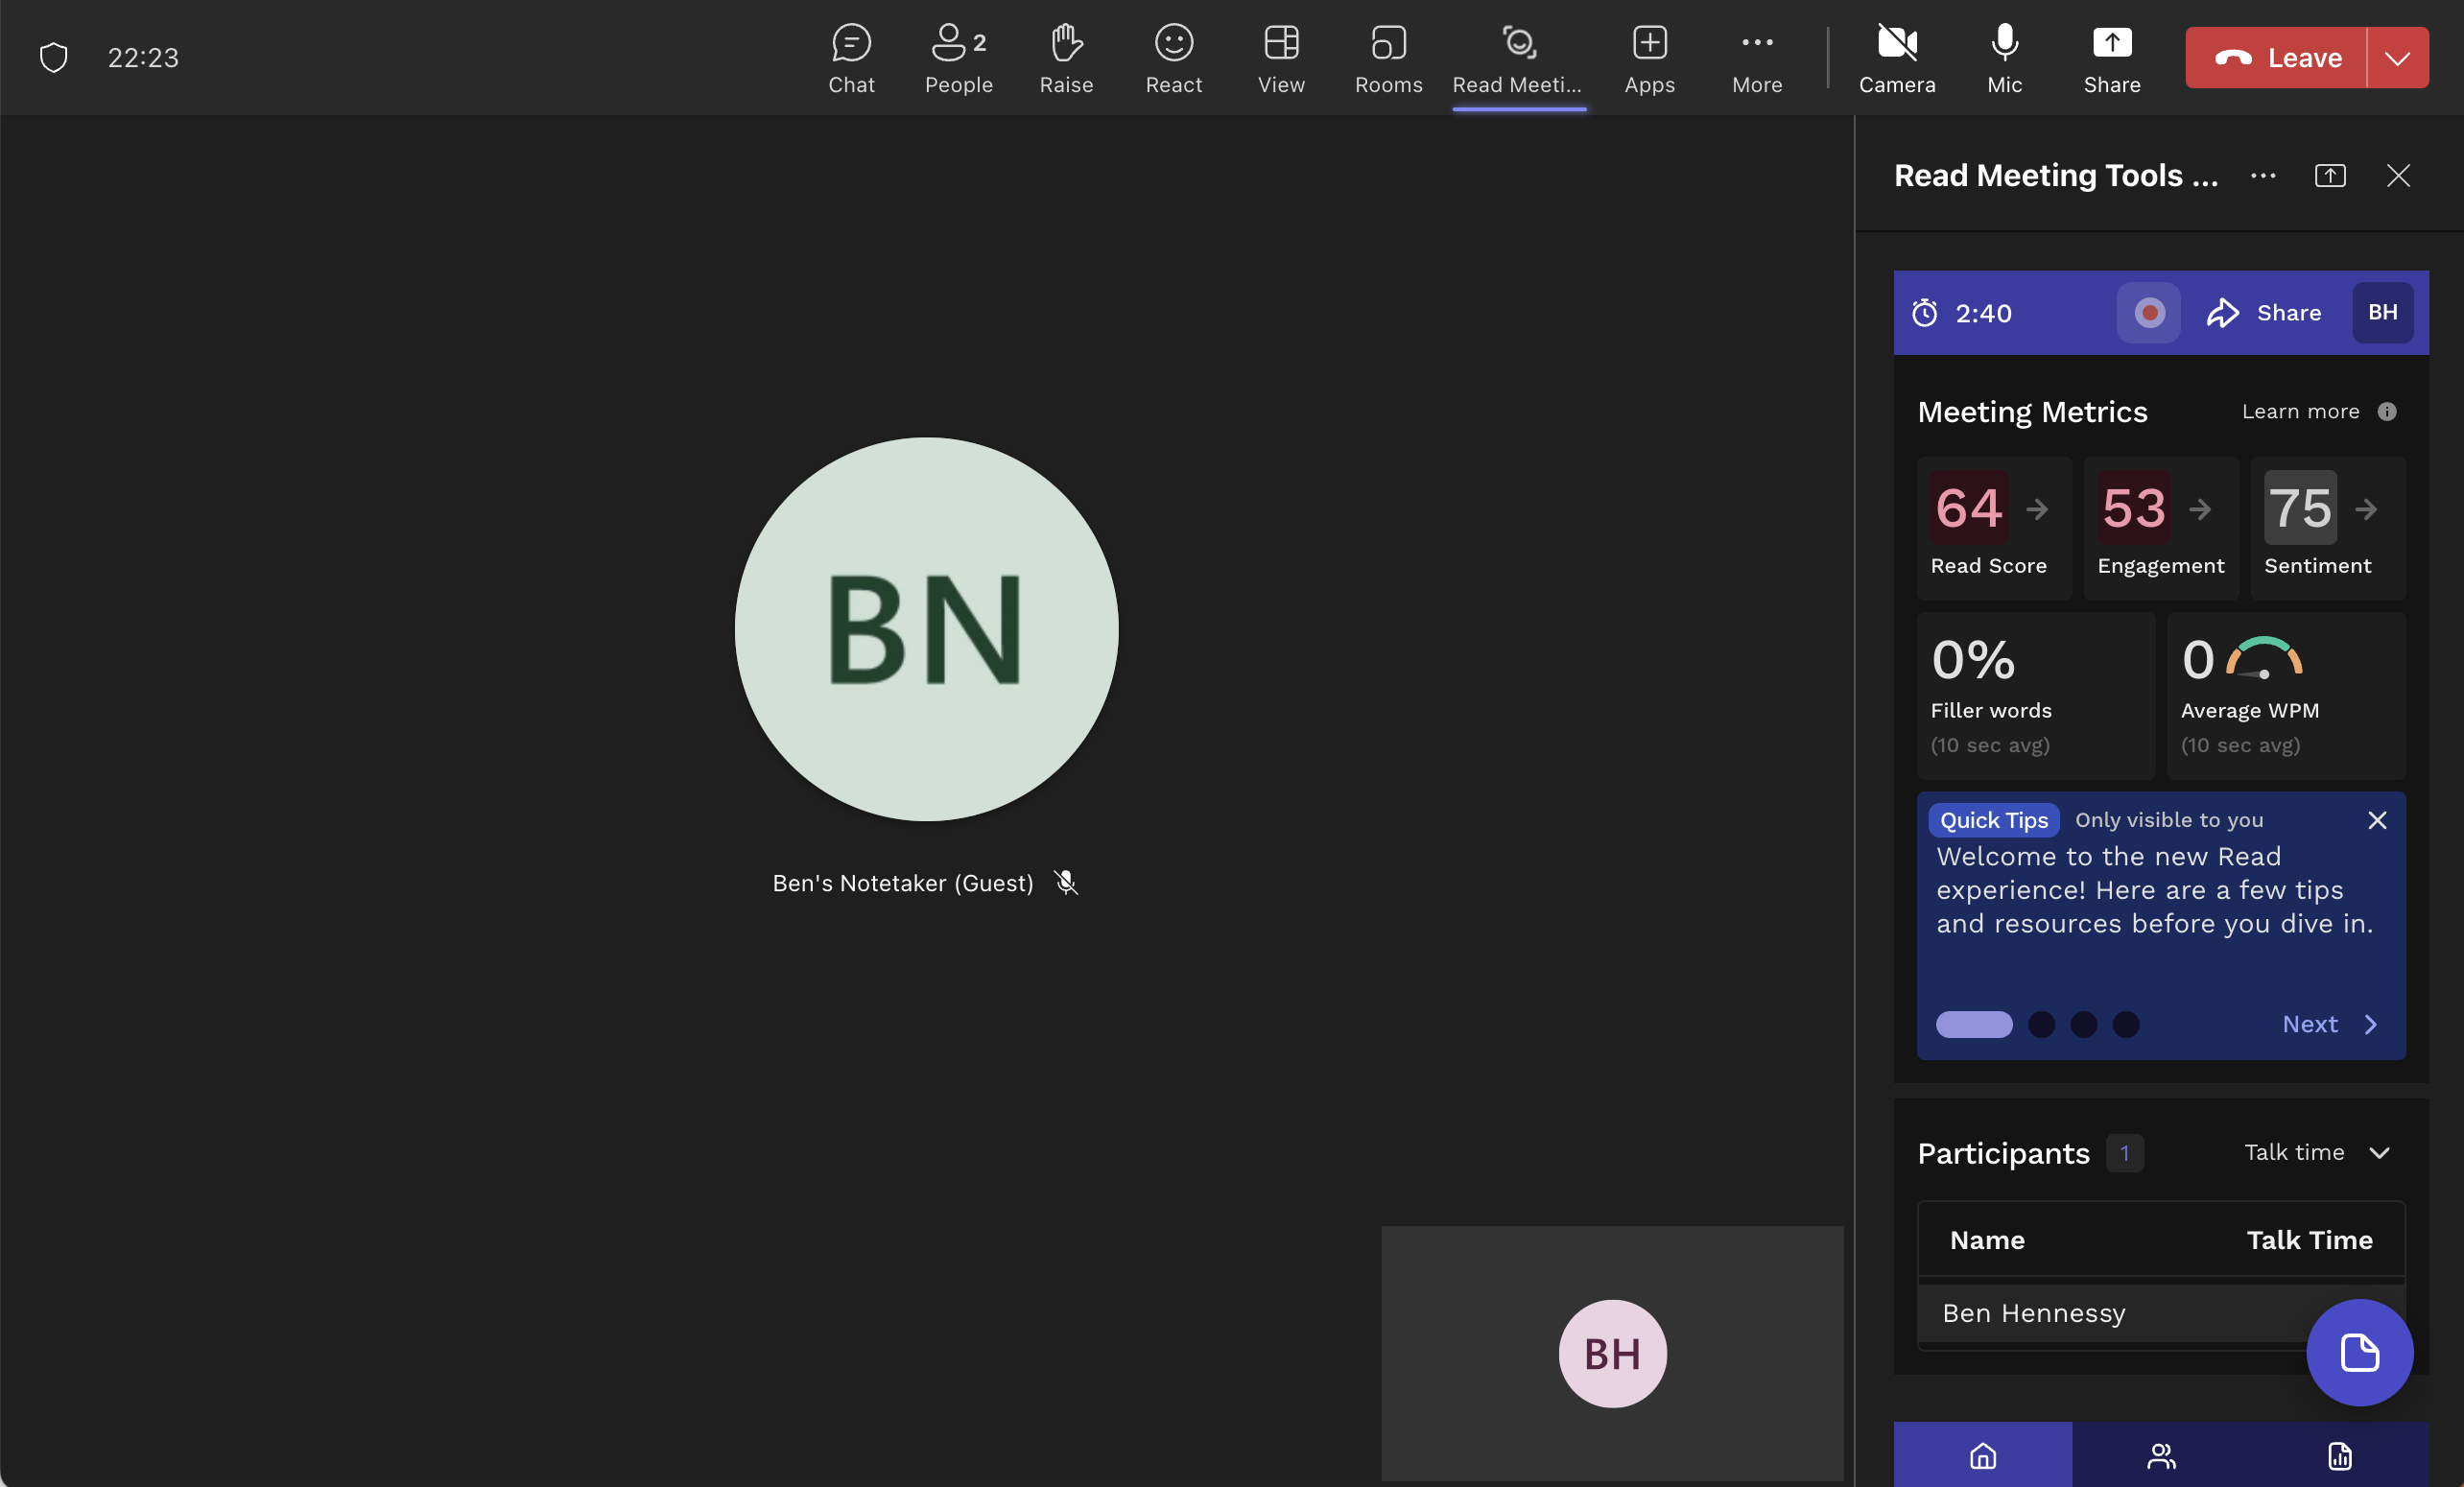Viewport: 2464px width, 1487px height.
Task: Open the BH account menu
Action: (2382, 312)
